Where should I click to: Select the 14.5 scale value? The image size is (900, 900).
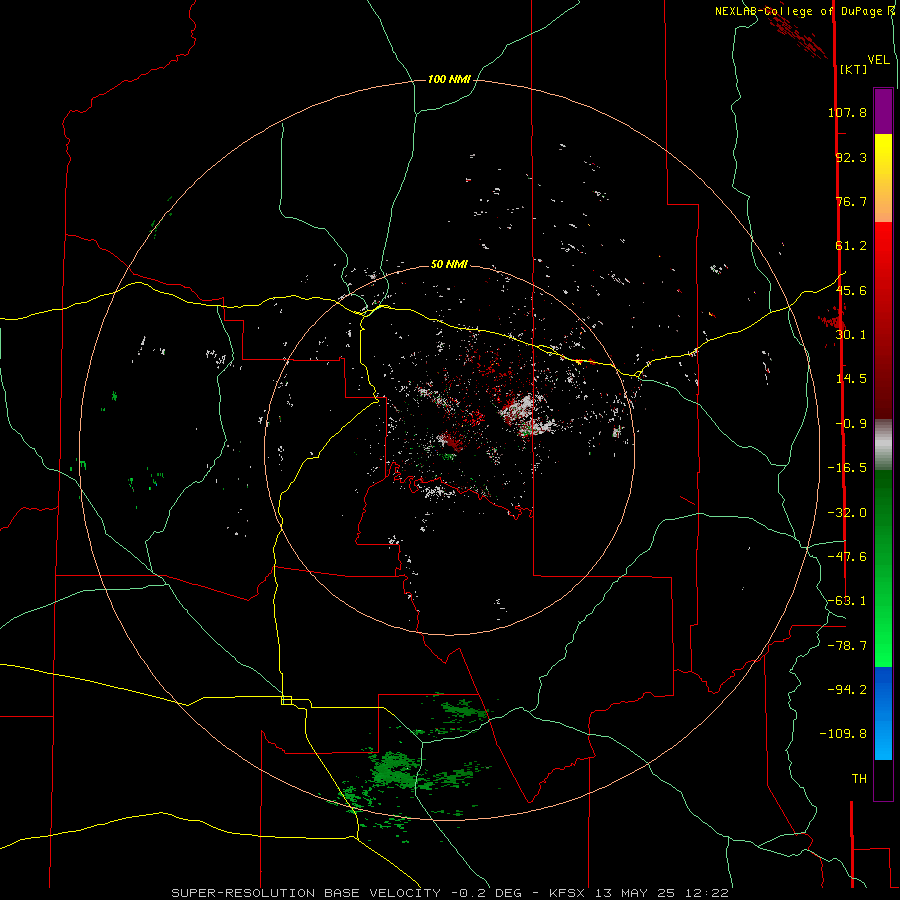coord(851,379)
